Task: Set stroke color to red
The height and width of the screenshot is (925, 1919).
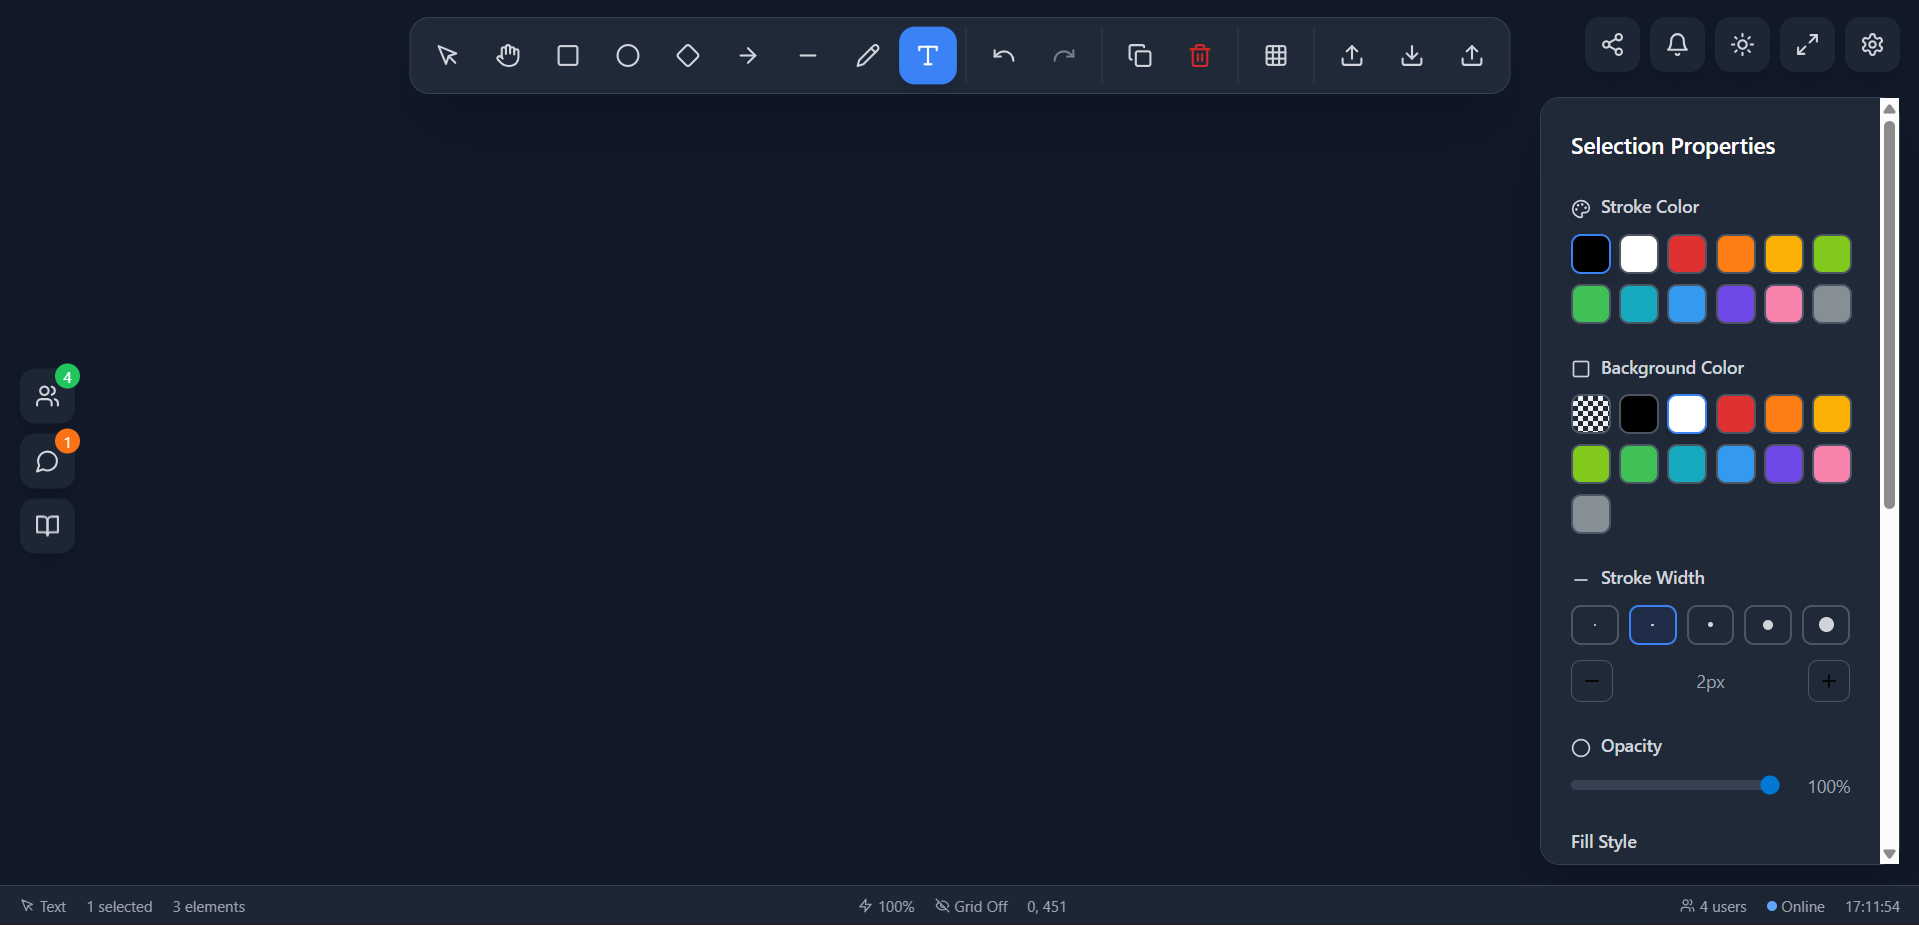Action: point(1687,254)
